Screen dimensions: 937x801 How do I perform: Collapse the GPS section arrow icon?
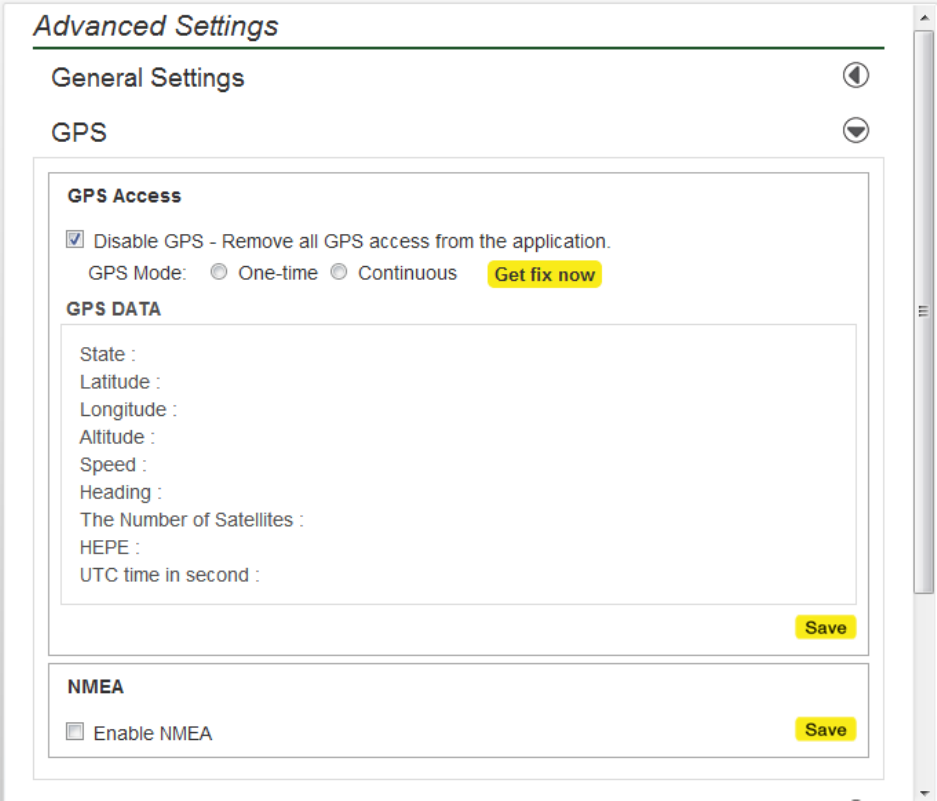click(855, 130)
